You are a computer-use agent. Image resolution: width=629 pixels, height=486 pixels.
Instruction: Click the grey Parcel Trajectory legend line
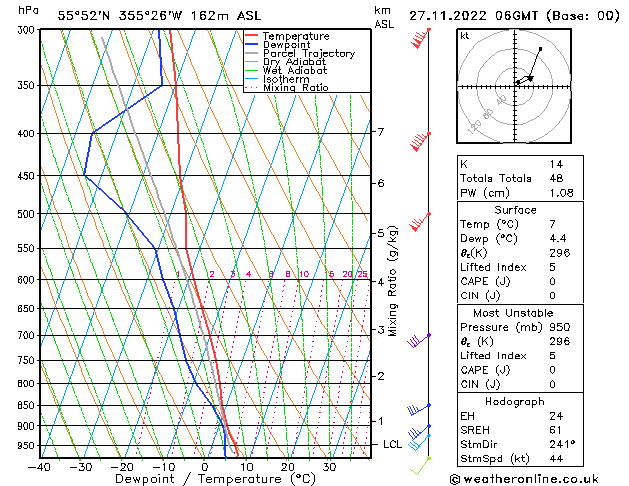[x=252, y=53]
